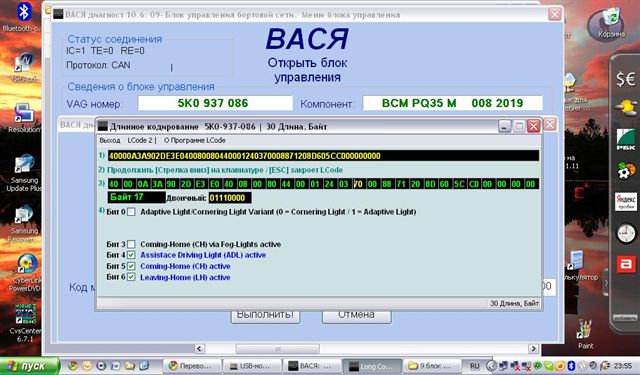Enable Бит 0 Adaptive Light variant checkbox

pos(131,212)
